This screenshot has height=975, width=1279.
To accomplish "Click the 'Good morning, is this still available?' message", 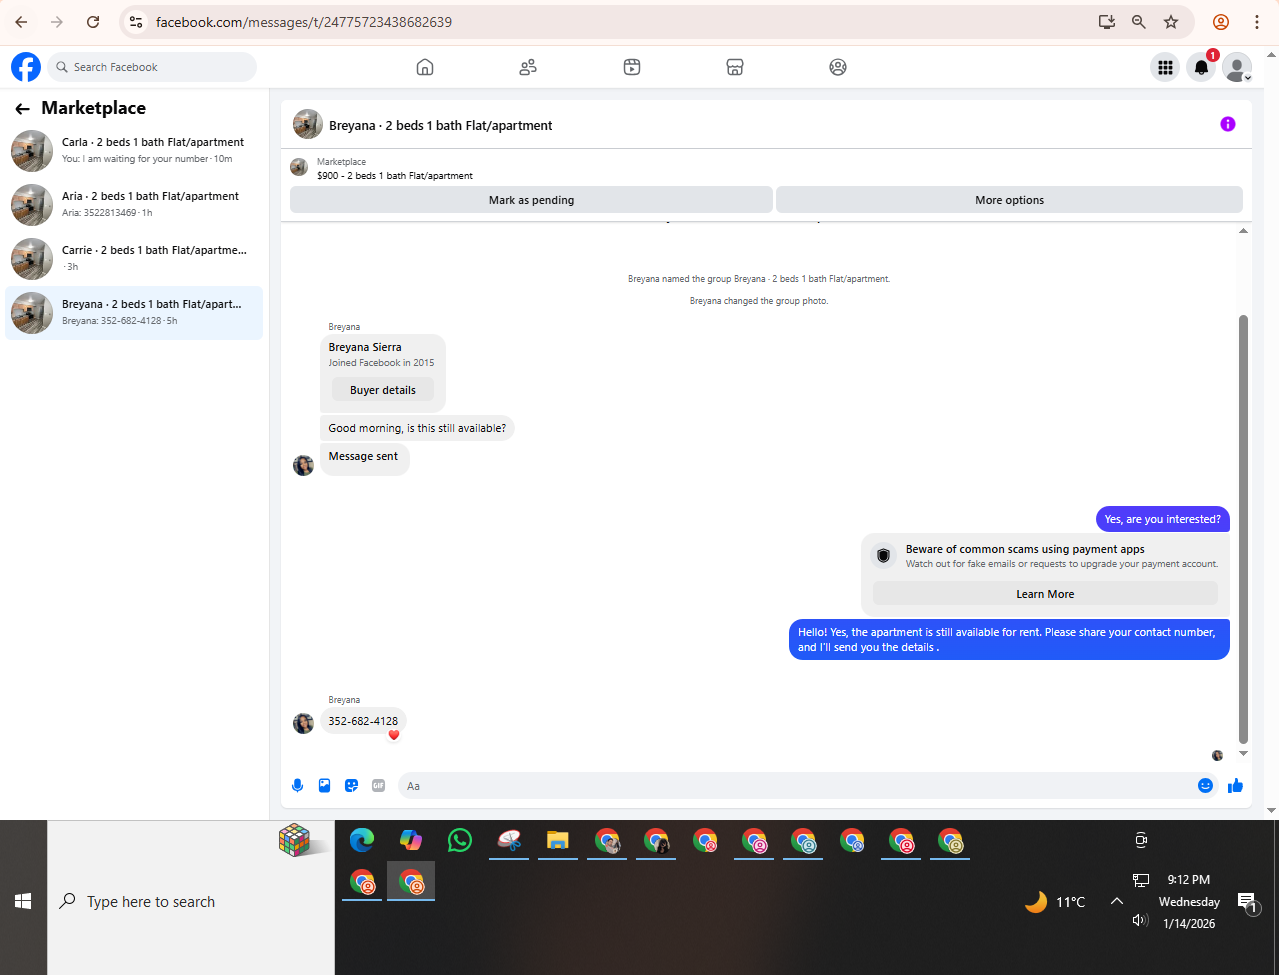I will point(417,428).
